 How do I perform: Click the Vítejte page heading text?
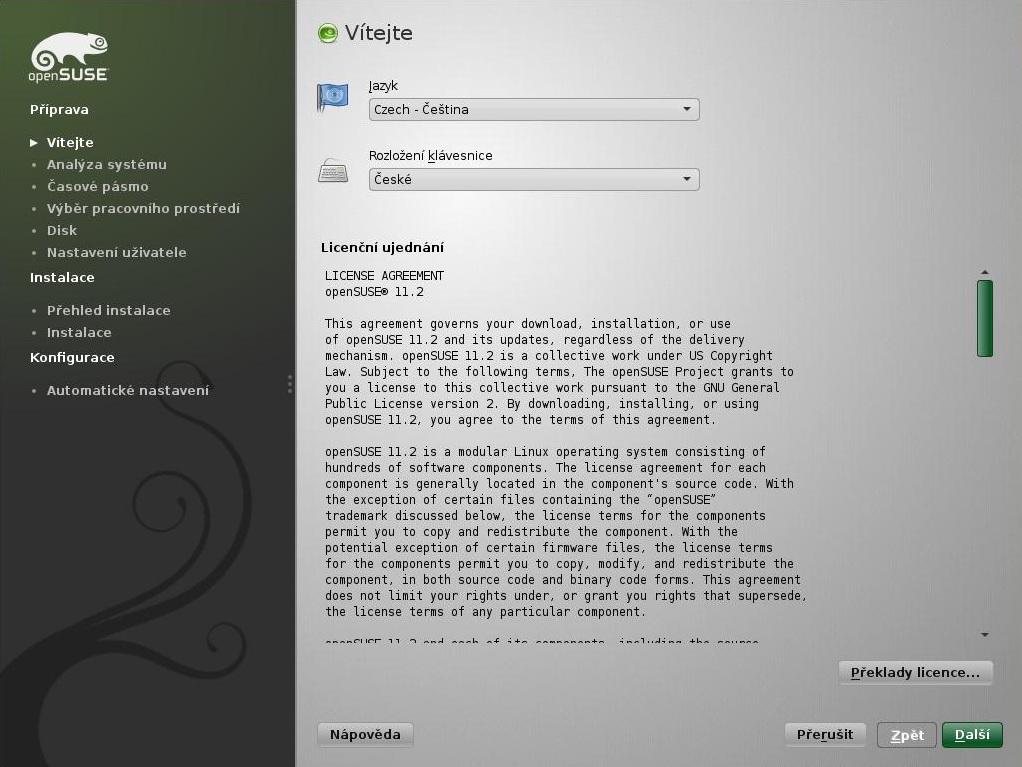[x=379, y=33]
